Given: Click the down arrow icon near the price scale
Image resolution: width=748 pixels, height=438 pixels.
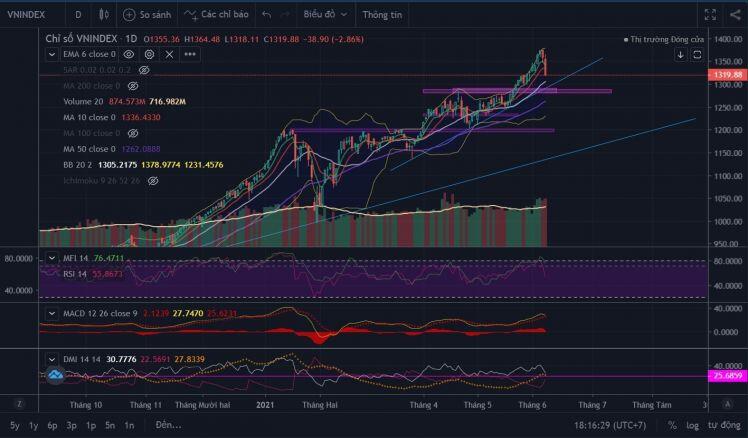Looking at the screenshot, I should pos(680,55).
